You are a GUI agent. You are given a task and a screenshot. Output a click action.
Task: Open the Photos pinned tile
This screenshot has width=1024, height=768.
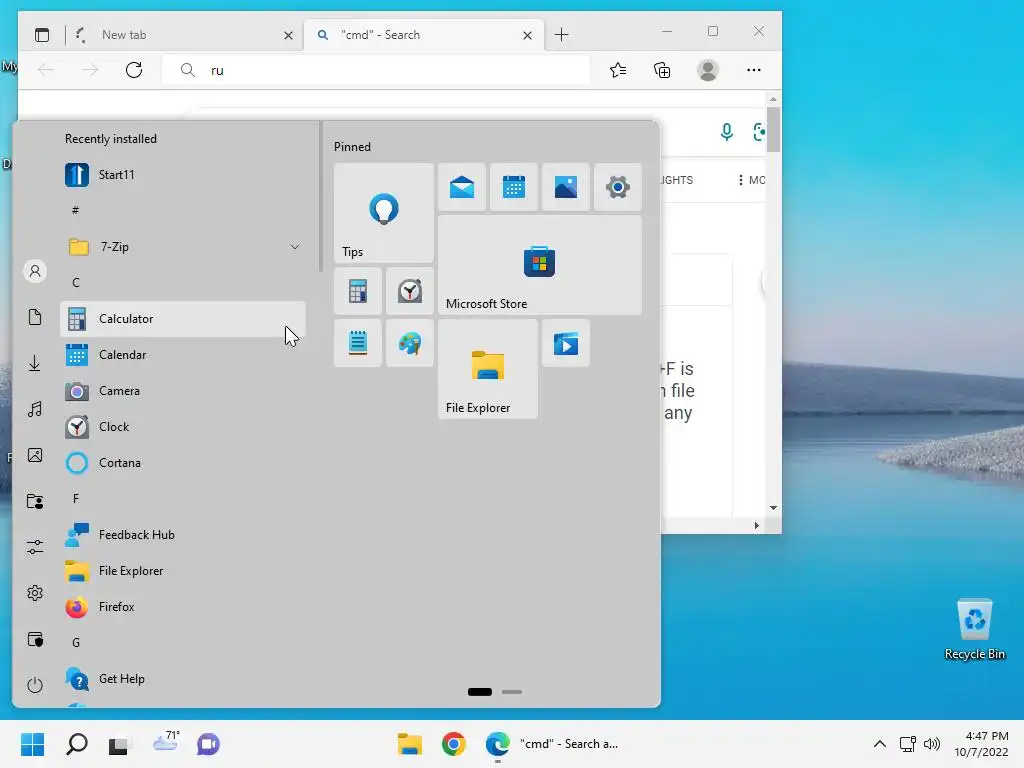[566, 187]
